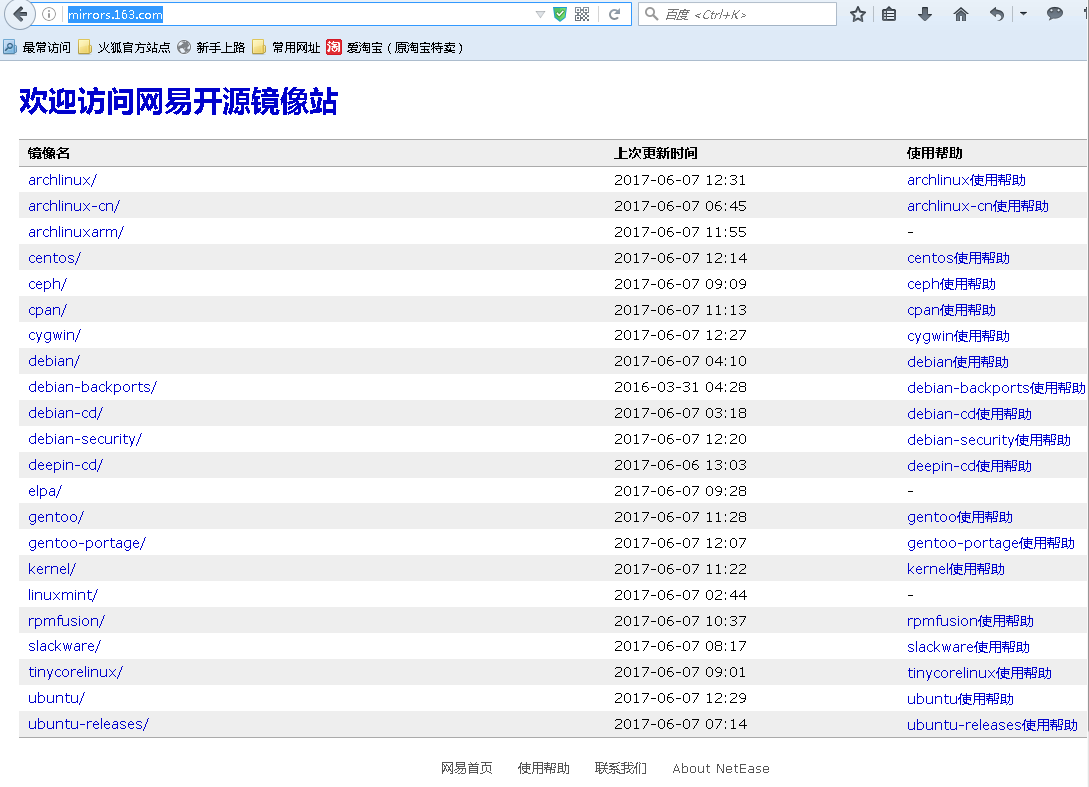Click the browser back arrow button
The image size is (1089, 787).
(x=20, y=13)
